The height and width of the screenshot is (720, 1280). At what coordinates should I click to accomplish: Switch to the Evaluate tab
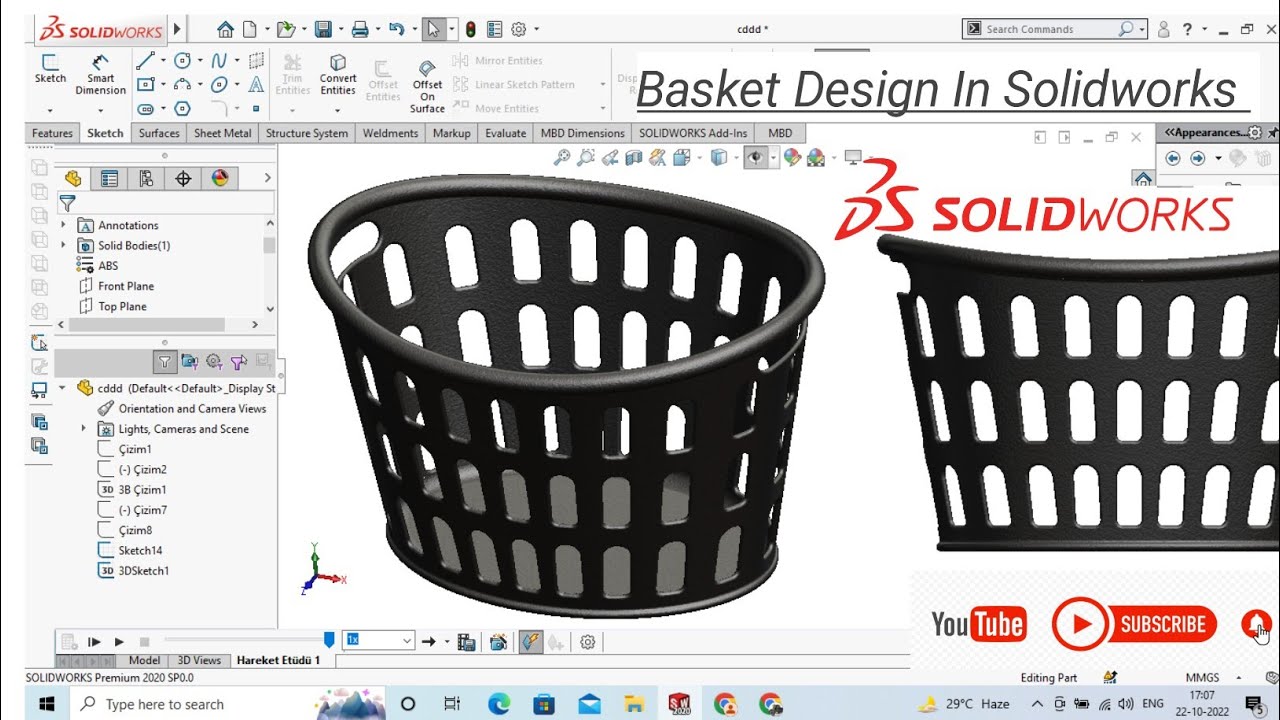point(505,133)
